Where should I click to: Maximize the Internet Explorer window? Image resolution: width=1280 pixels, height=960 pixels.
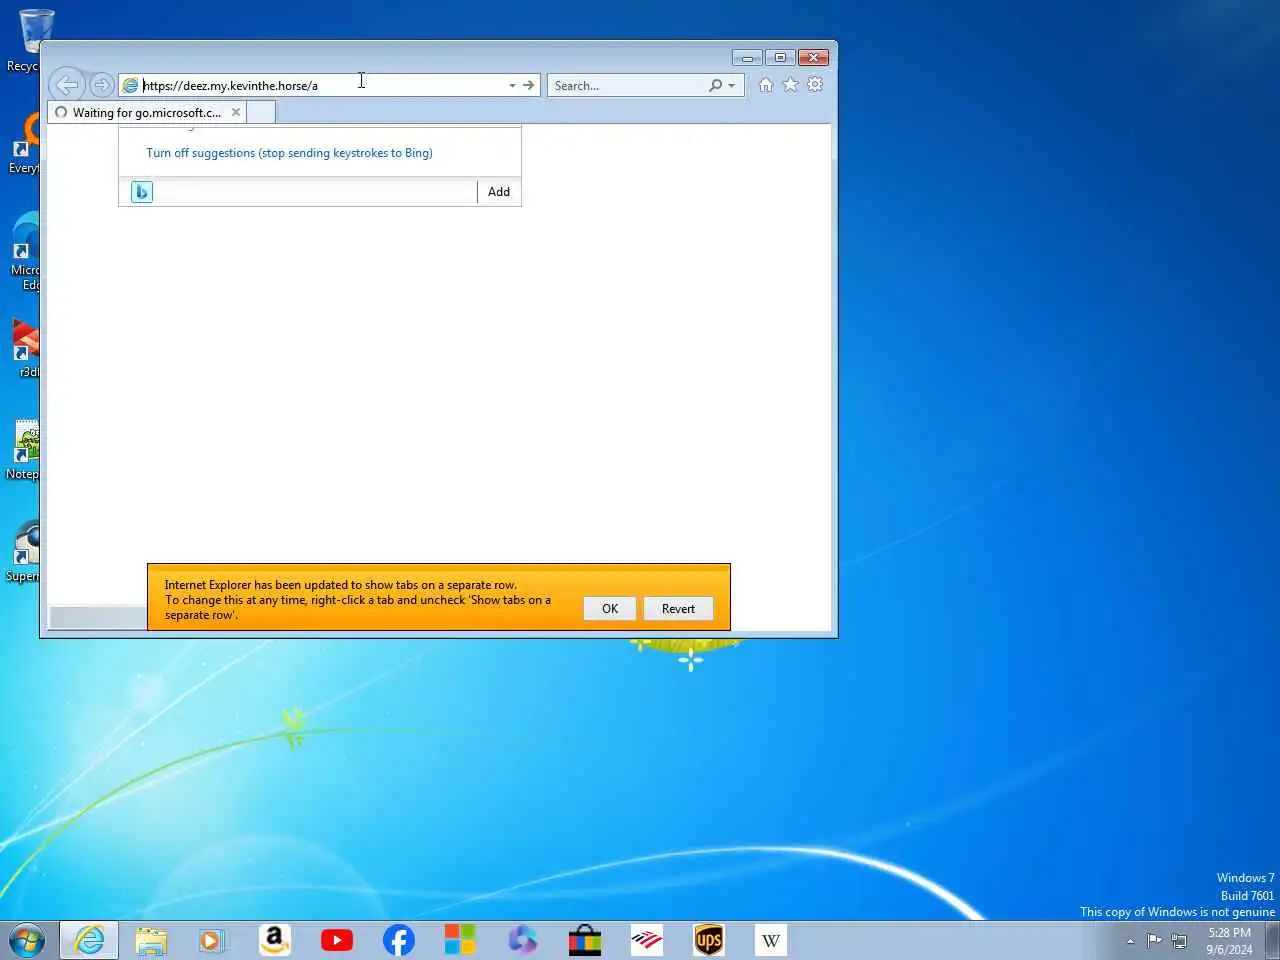[x=780, y=57]
